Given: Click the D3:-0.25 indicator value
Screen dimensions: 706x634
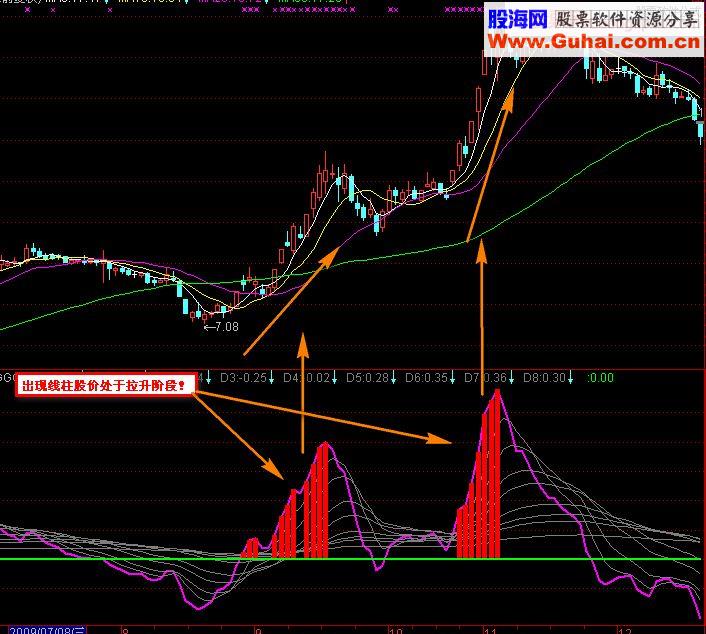Looking at the screenshot, I should tap(243, 377).
